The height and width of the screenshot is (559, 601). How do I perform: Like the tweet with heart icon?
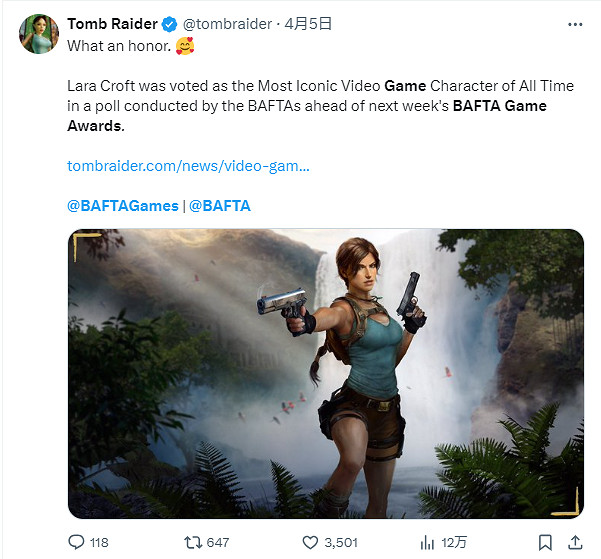coord(309,542)
